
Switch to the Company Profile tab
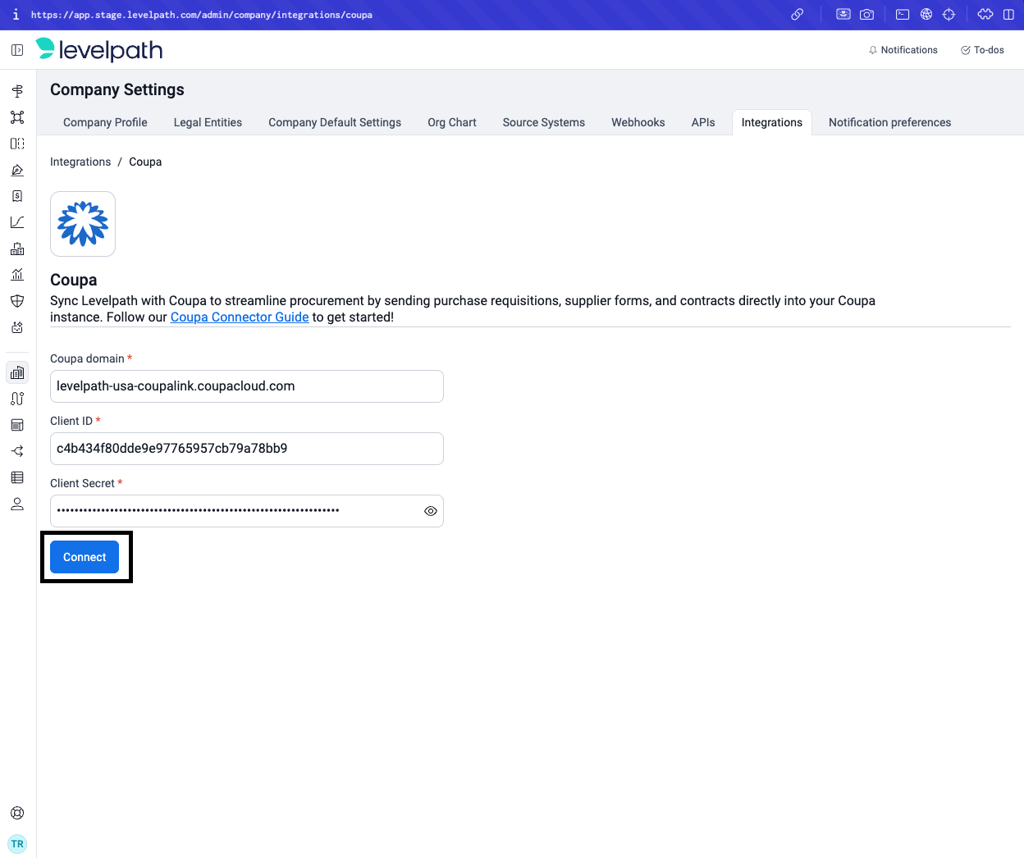click(x=105, y=122)
